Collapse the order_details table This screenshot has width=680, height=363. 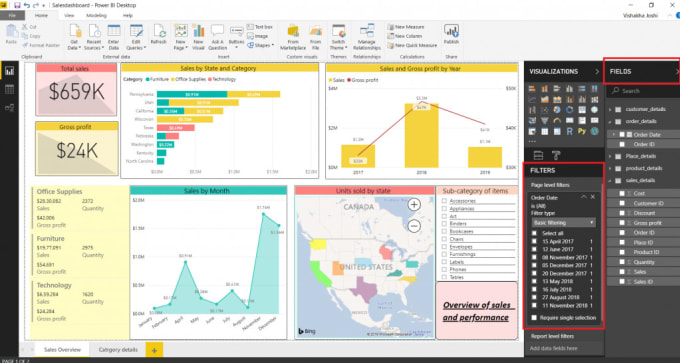610,121
